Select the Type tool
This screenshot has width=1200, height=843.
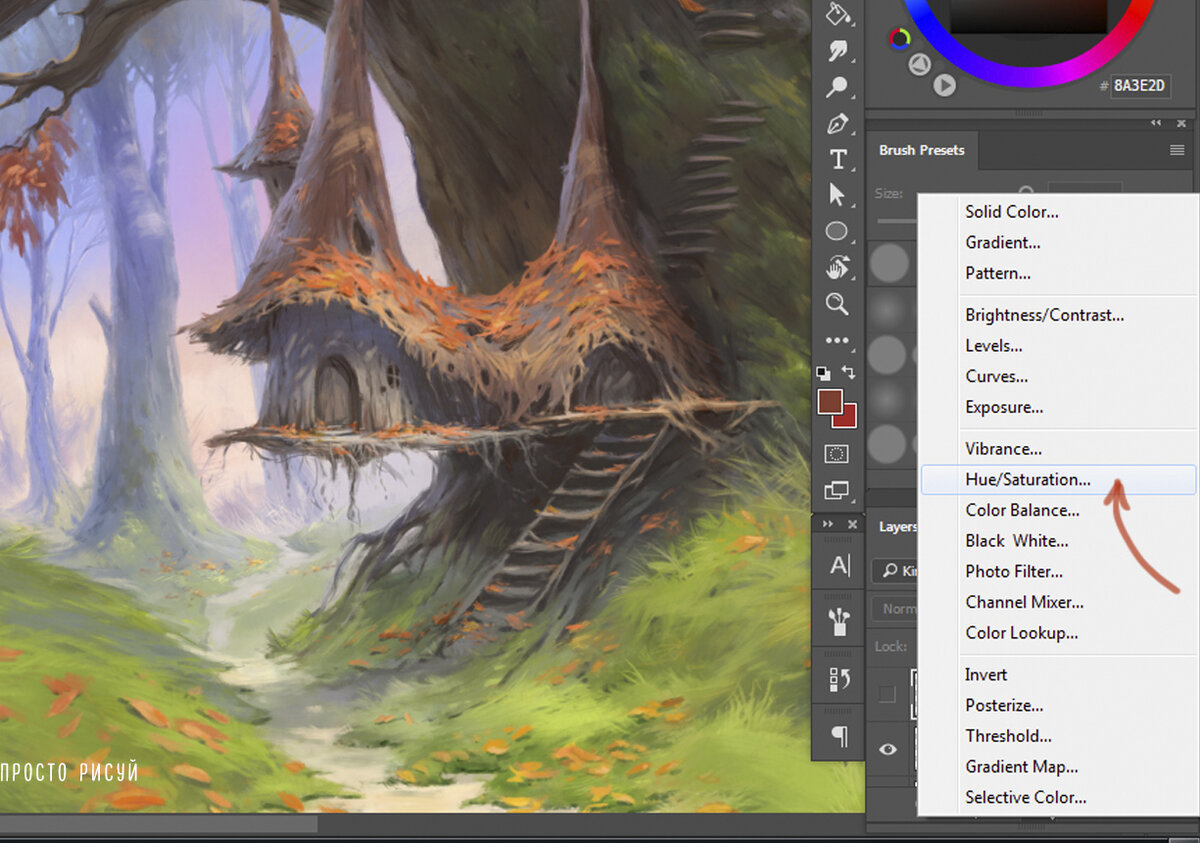[x=837, y=160]
